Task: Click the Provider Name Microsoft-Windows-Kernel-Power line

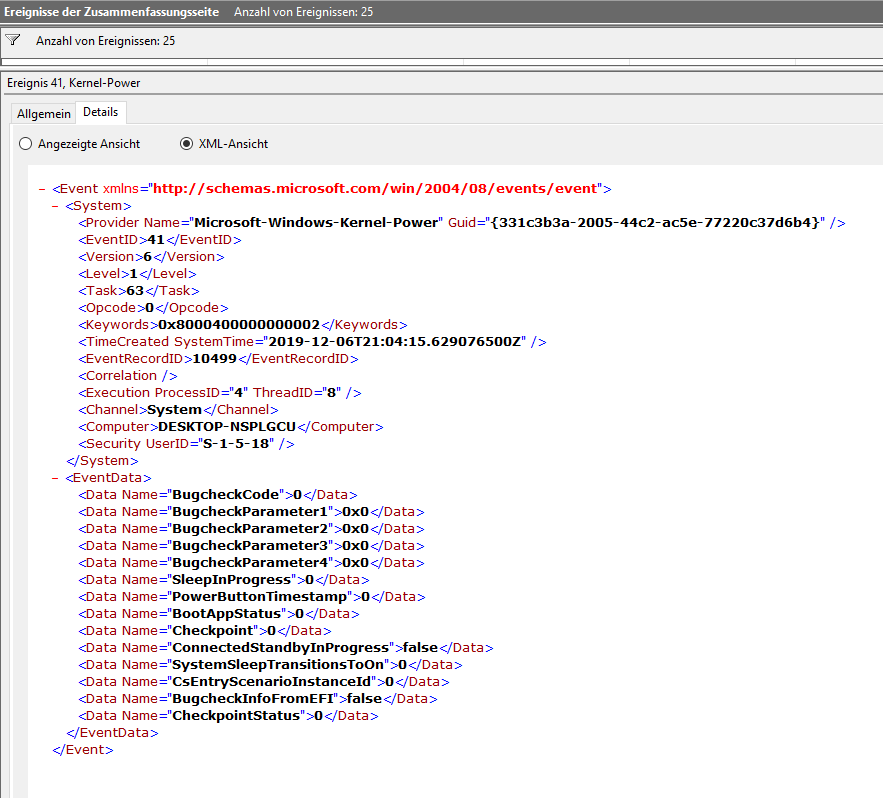Action: pyautogui.click(x=462, y=223)
